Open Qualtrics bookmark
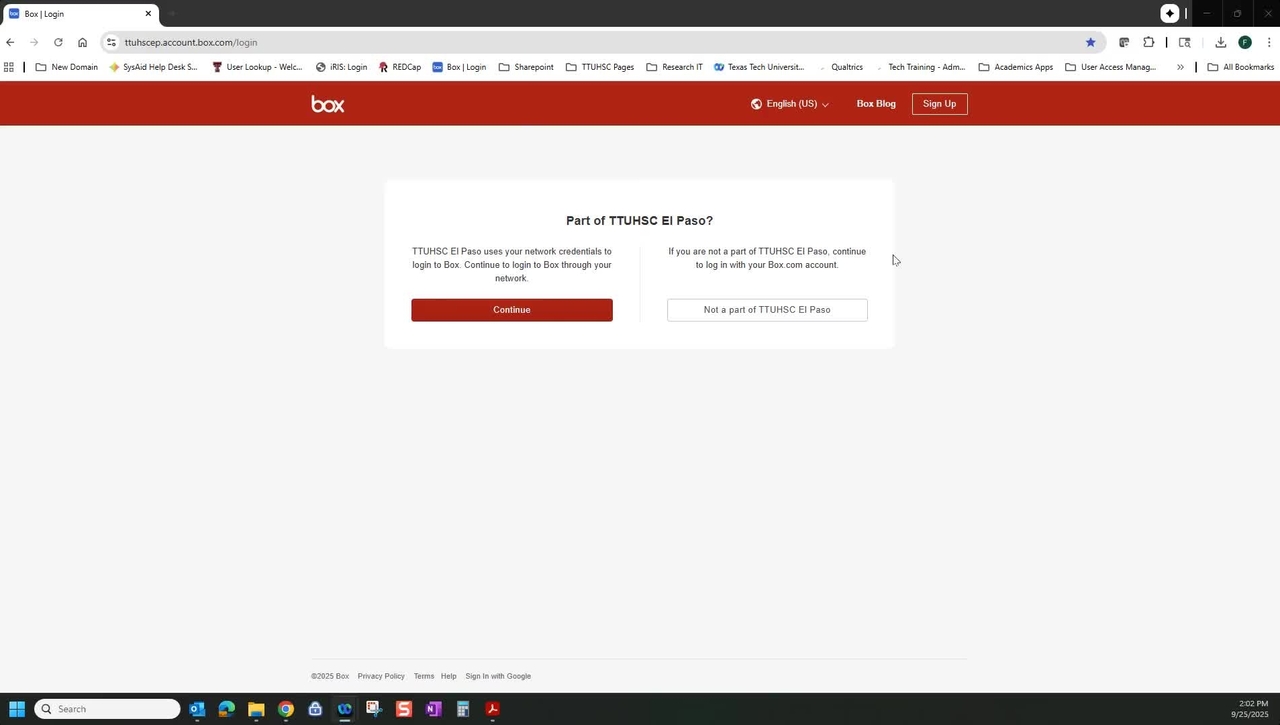The height and width of the screenshot is (725, 1280). 840,67
